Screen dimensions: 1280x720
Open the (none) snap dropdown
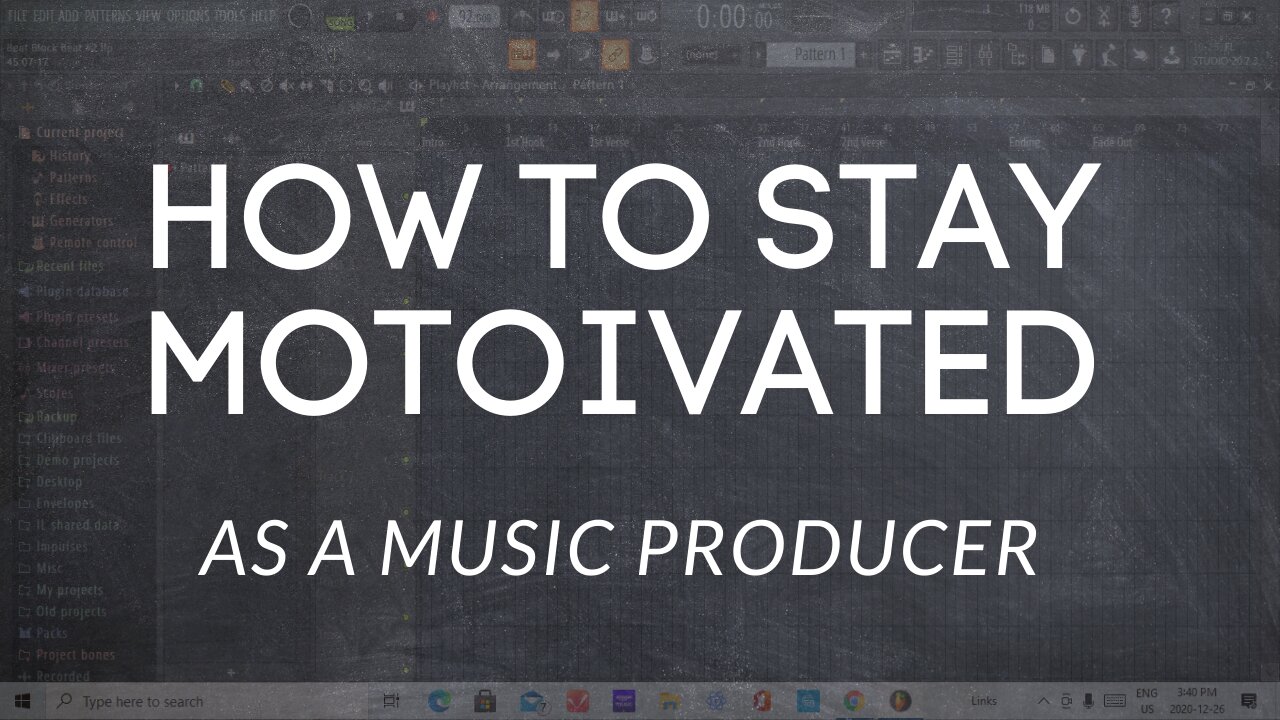(712, 55)
